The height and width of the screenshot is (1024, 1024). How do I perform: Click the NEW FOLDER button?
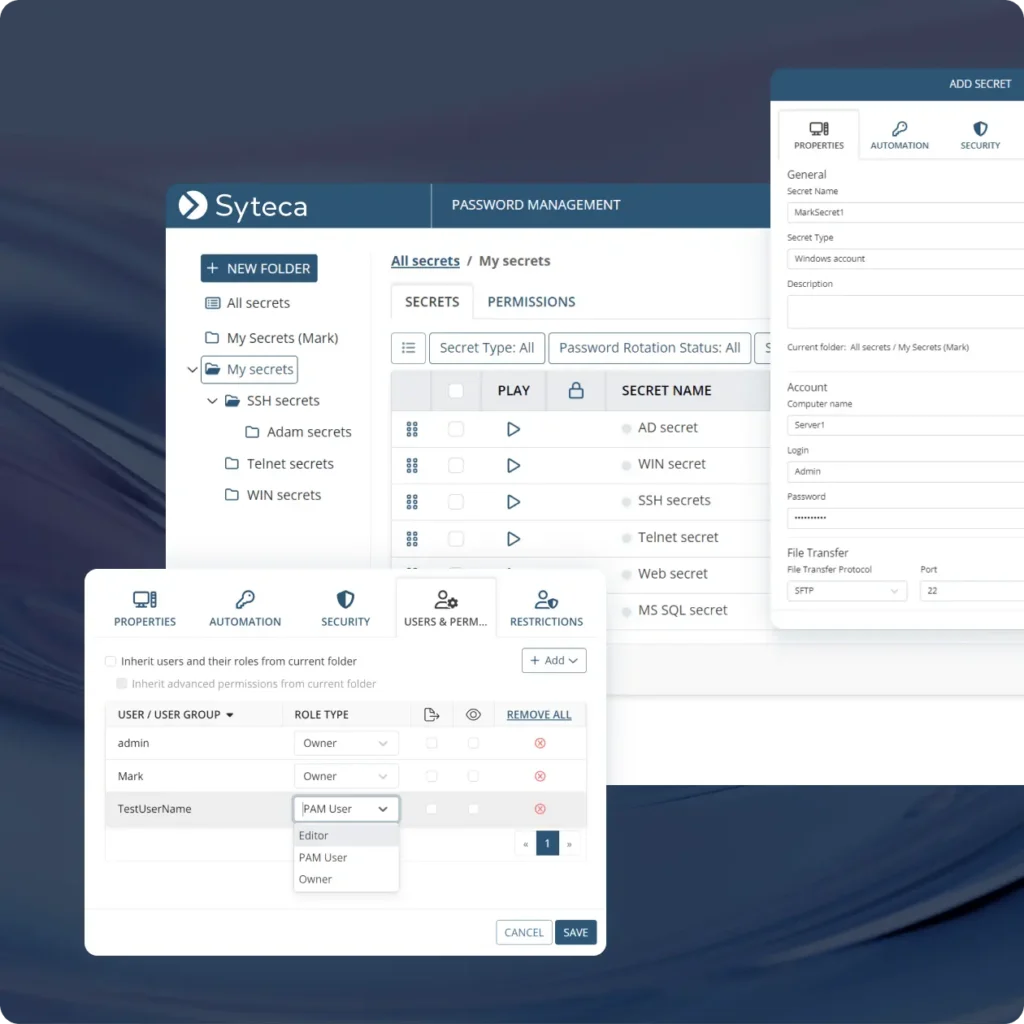pos(259,268)
